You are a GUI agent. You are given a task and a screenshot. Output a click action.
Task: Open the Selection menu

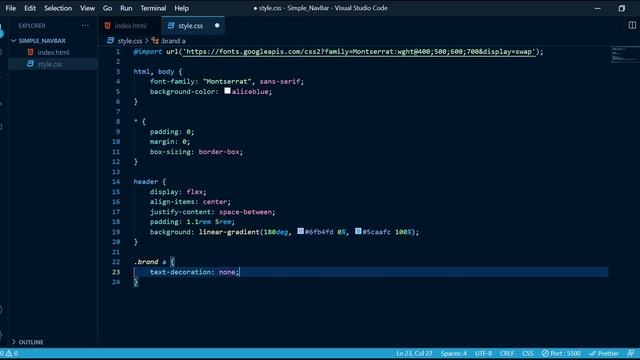[x=58, y=8]
